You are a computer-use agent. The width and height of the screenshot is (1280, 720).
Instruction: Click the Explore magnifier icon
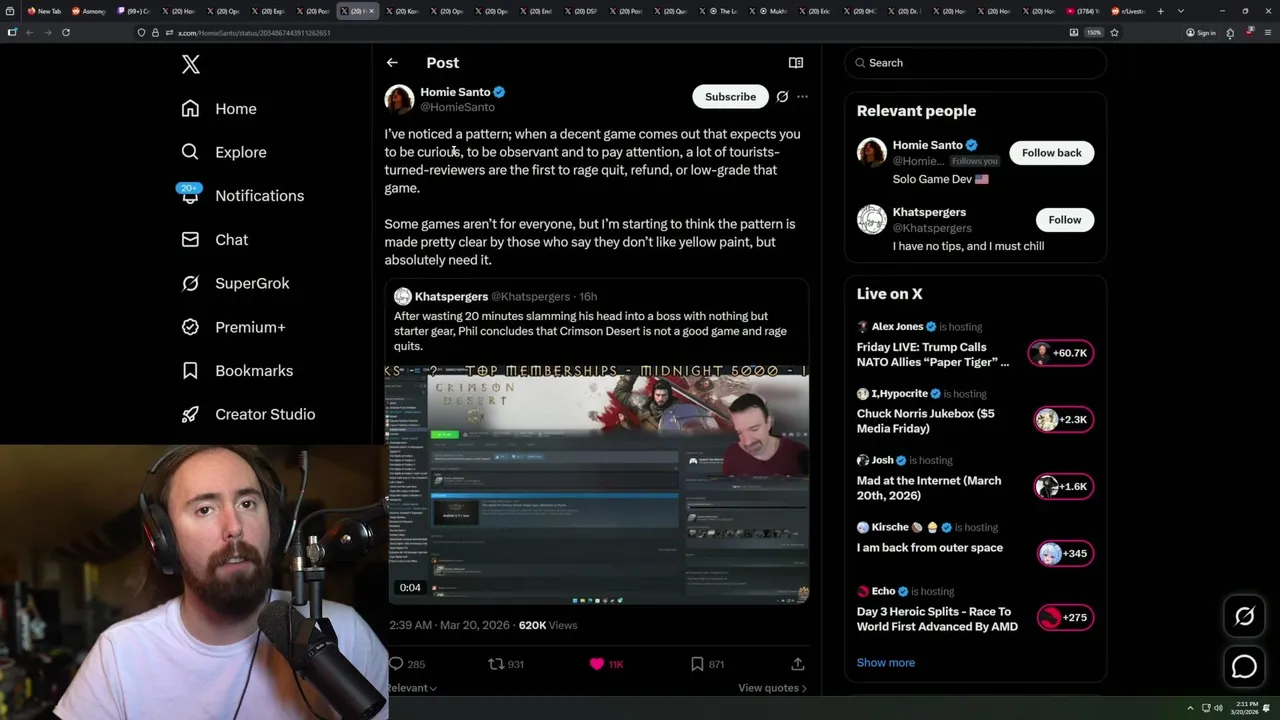coord(190,152)
